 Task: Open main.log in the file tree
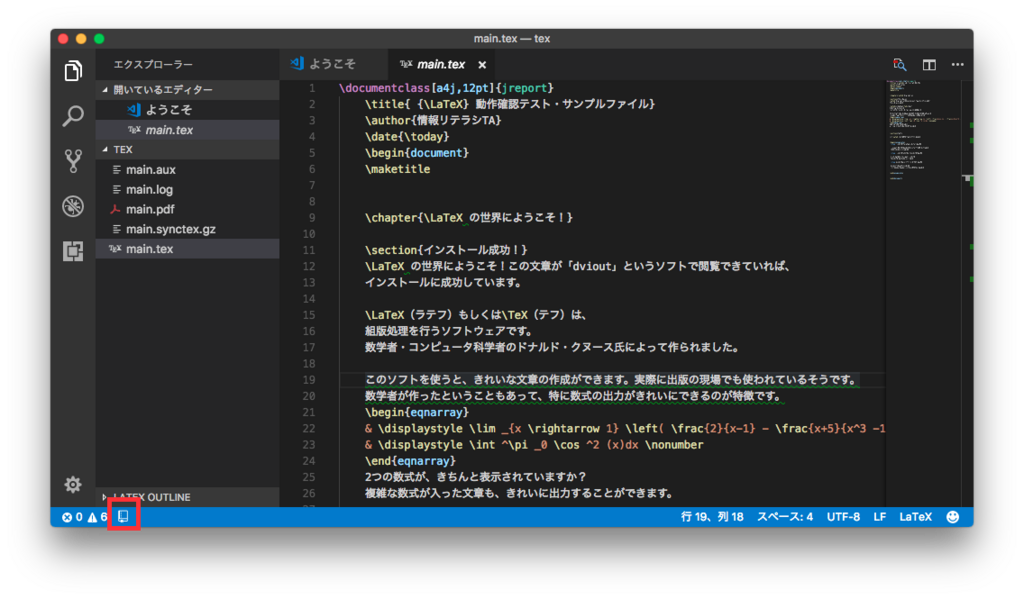point(187,189)
